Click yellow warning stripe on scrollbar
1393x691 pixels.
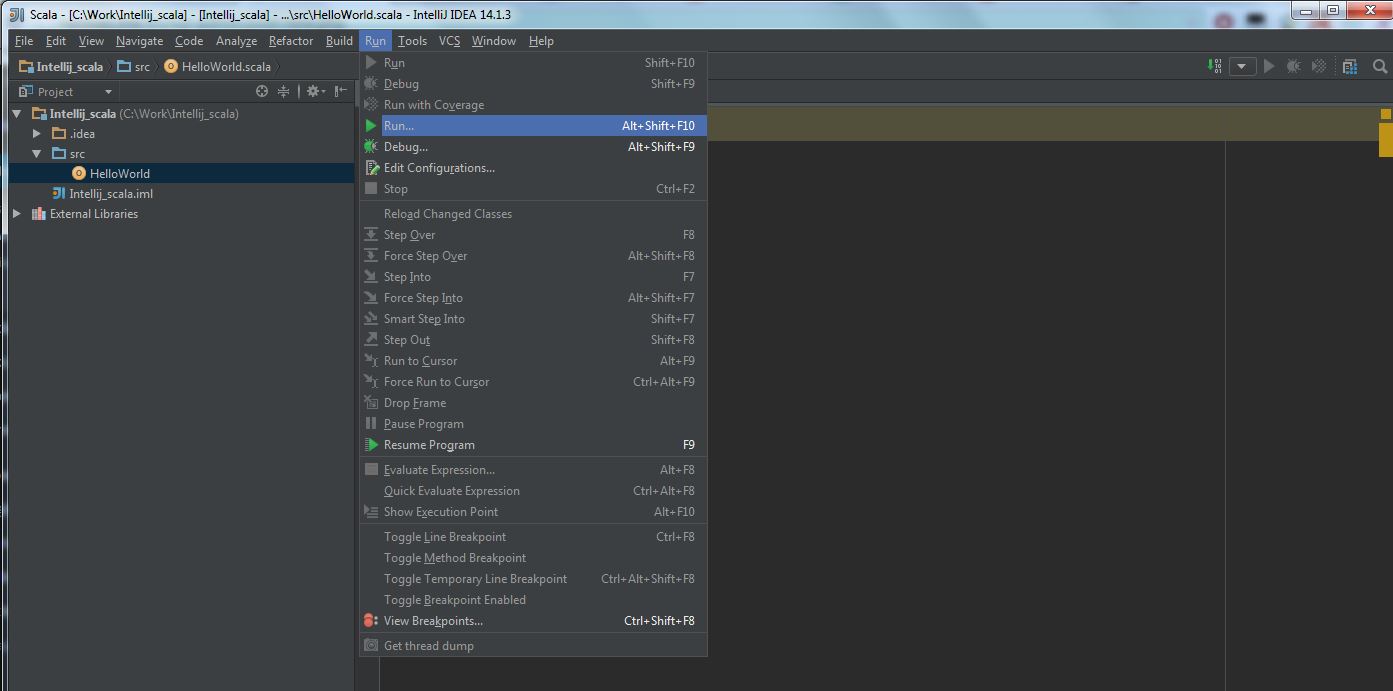pyautogui.click(x=1386, y=139)
